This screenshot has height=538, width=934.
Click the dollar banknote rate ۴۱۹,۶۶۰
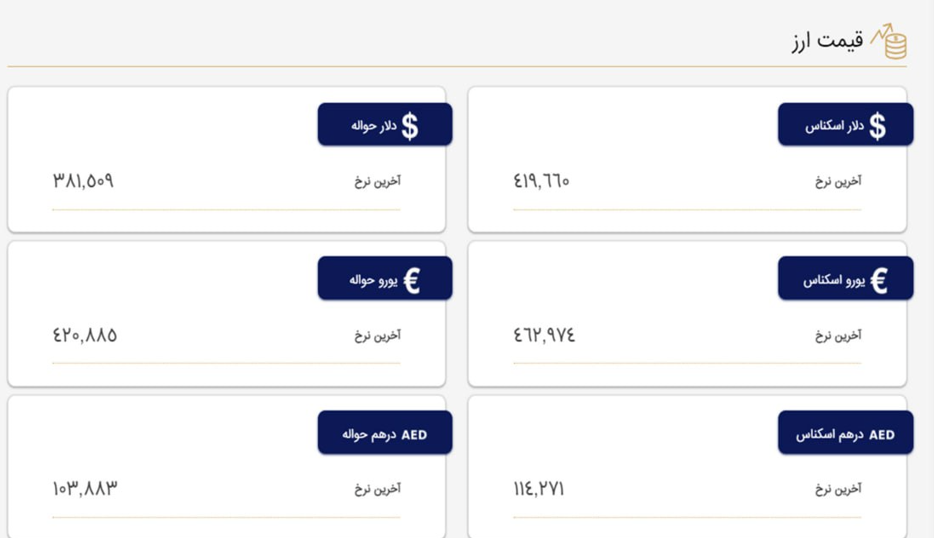coord(541,181)
